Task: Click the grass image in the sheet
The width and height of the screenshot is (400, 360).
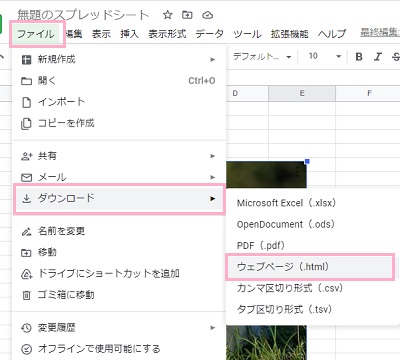Action: (266, 343)
